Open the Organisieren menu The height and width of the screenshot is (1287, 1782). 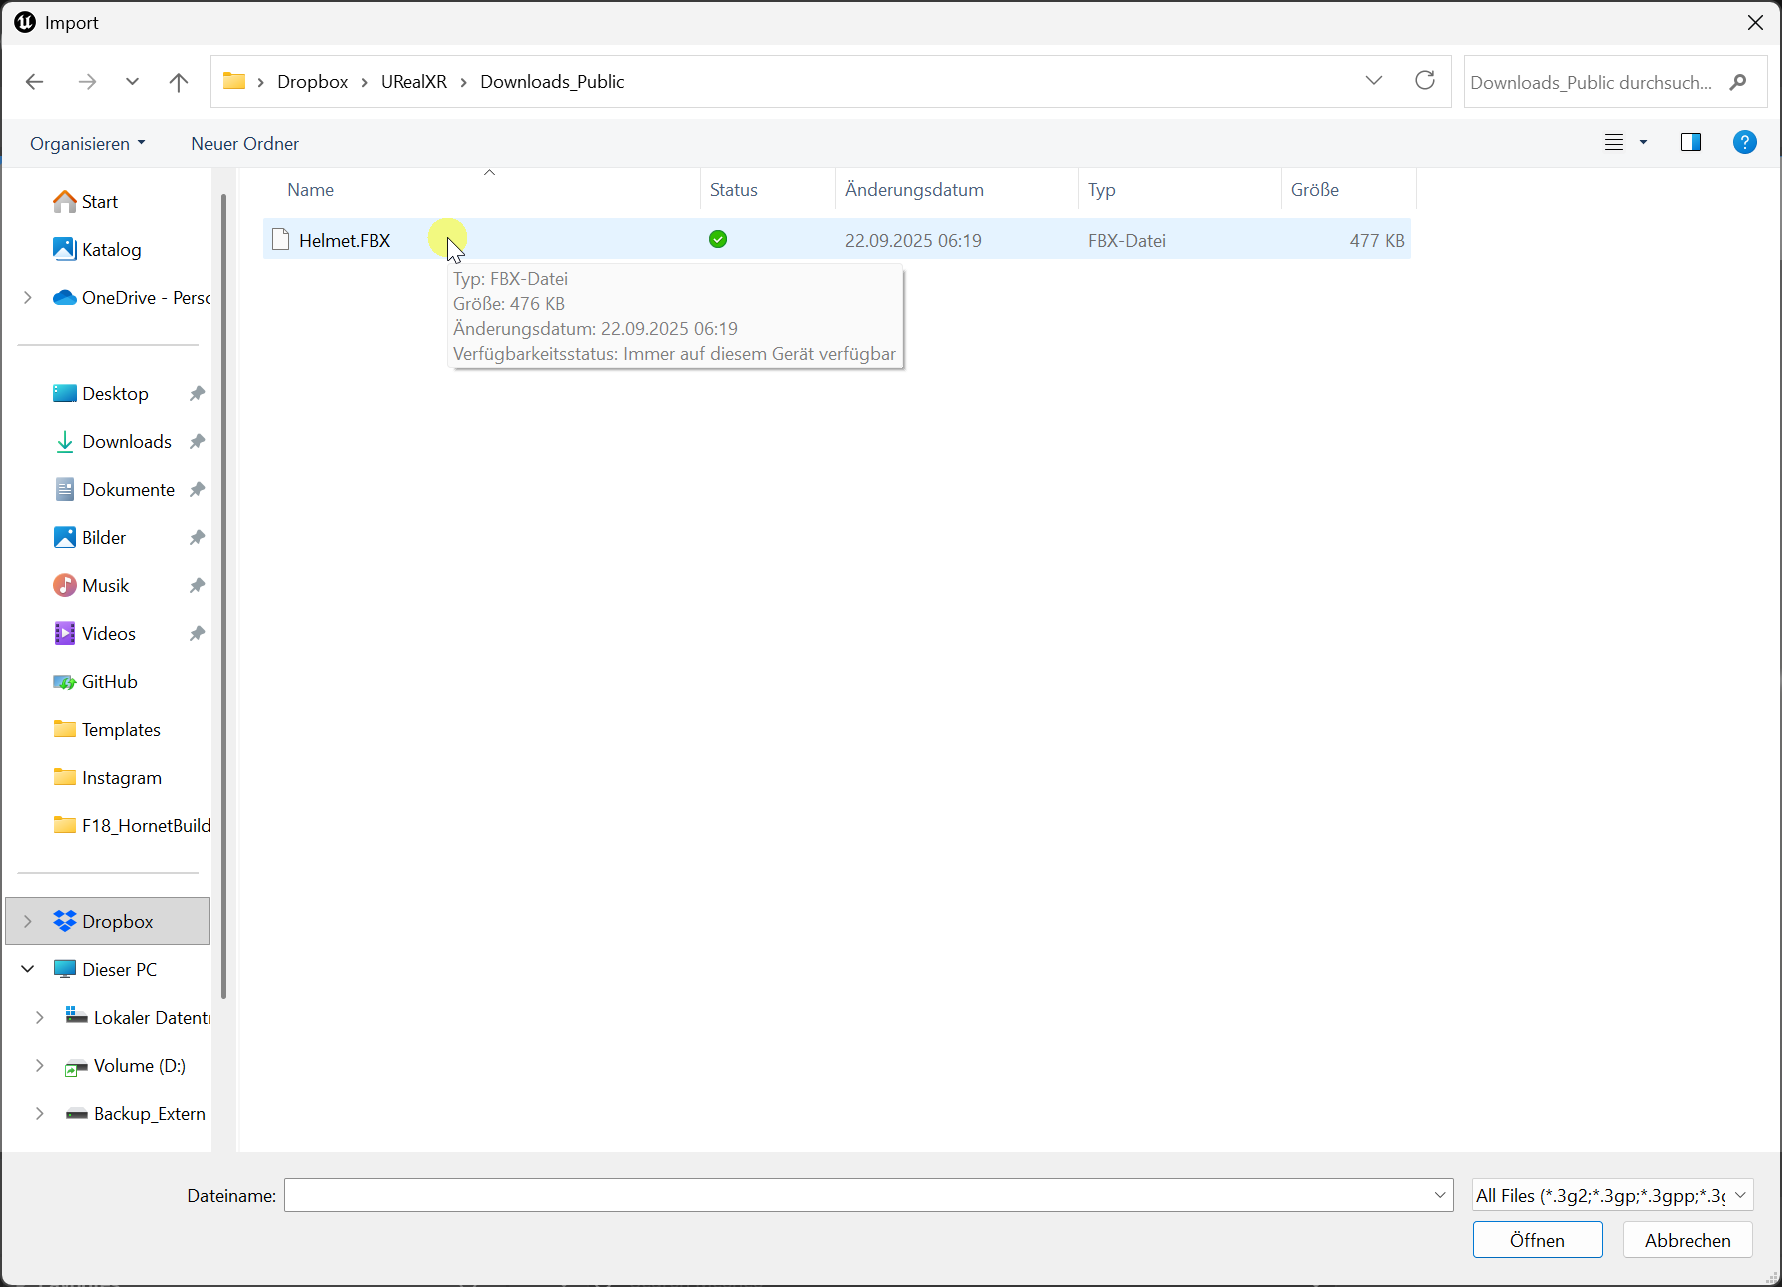[87, 143]
